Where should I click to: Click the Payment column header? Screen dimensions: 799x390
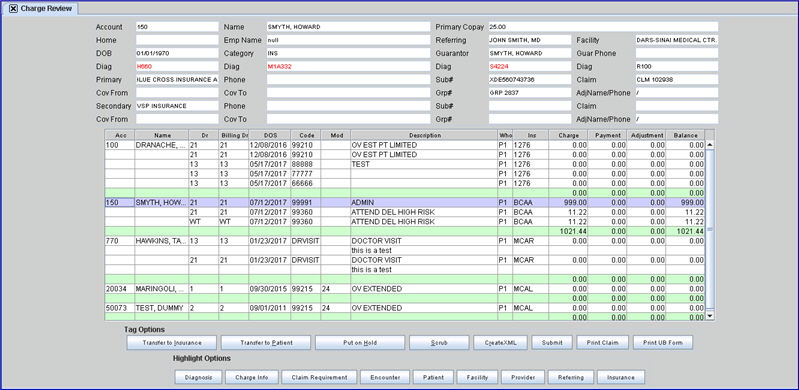click(x=607, y=135)
